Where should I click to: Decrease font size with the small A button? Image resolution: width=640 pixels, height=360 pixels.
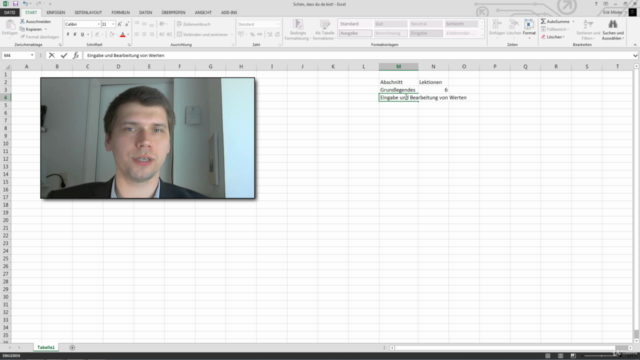click(x=127, y=24)
